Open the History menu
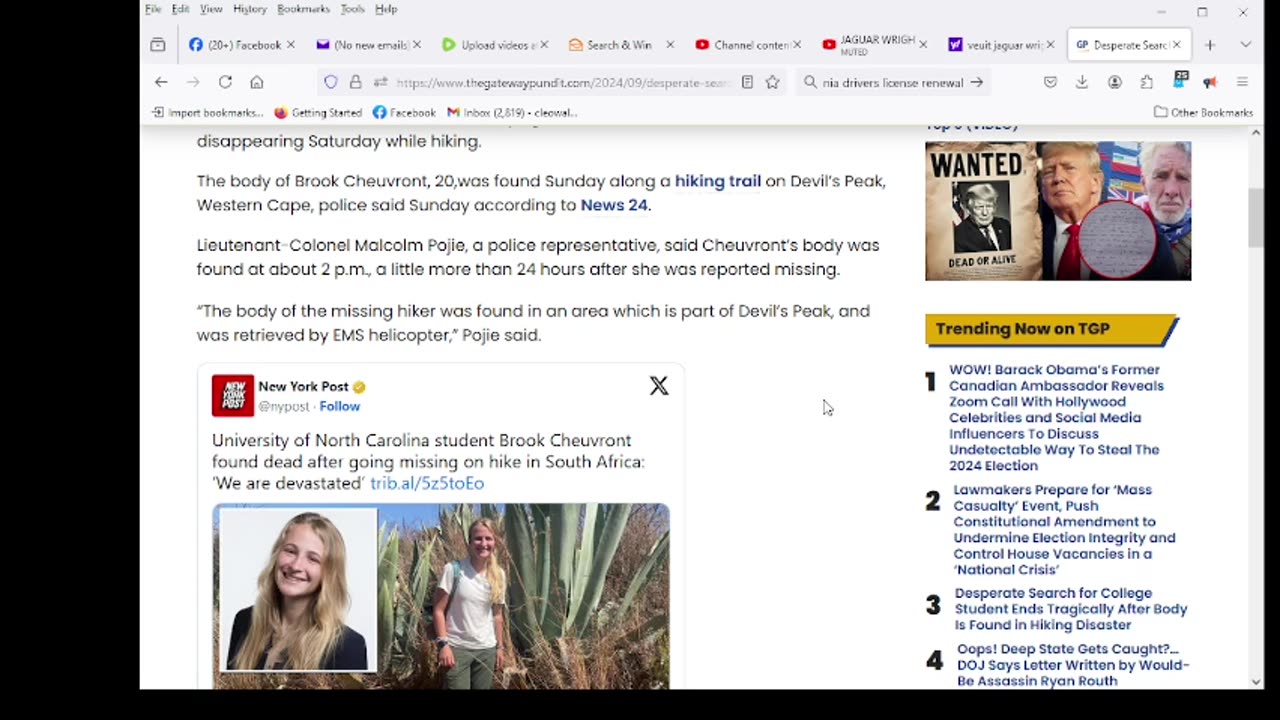This screenshot has height=720, width=1280. (250, 9)
